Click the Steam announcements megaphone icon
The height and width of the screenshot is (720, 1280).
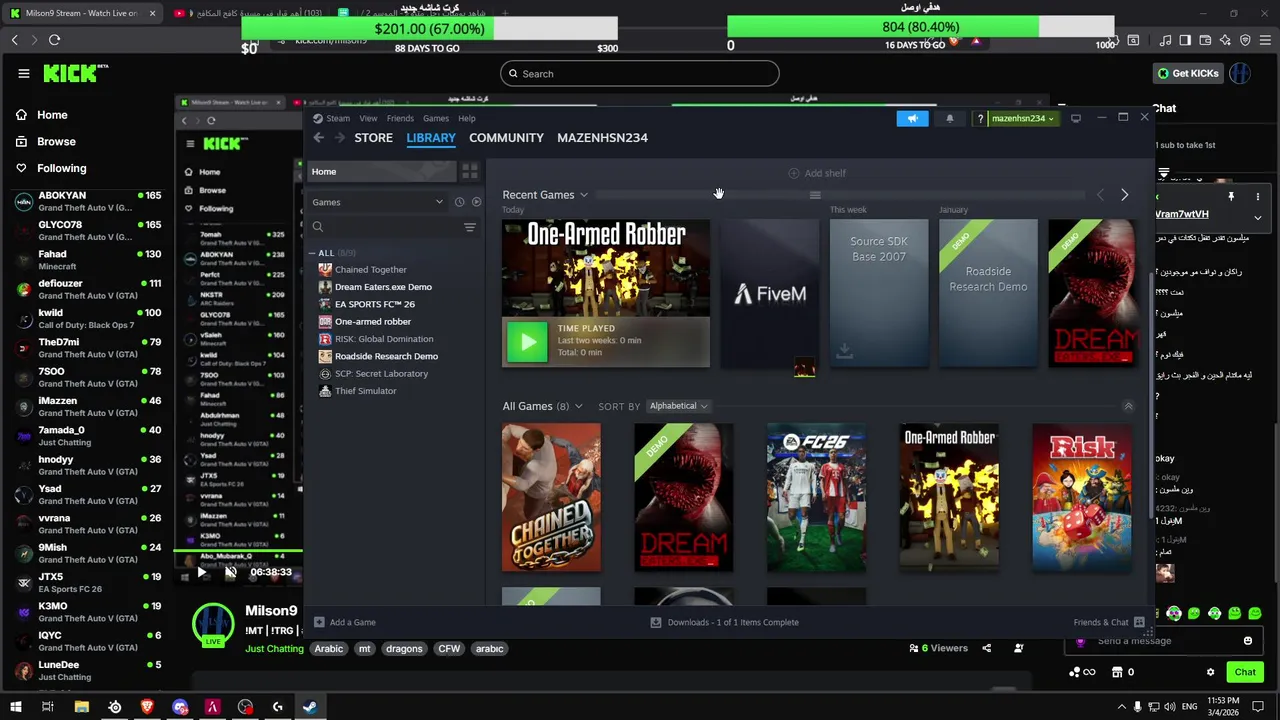click(912, 118)
